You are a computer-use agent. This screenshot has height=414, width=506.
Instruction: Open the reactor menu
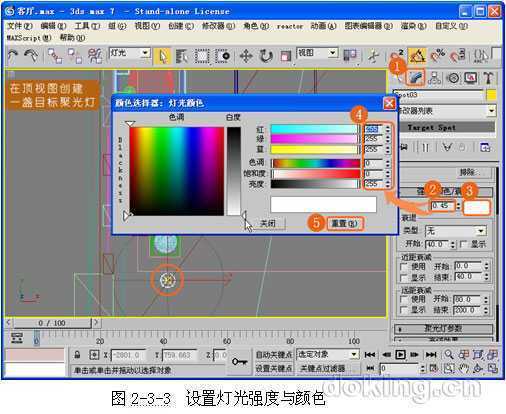[290, 26]
